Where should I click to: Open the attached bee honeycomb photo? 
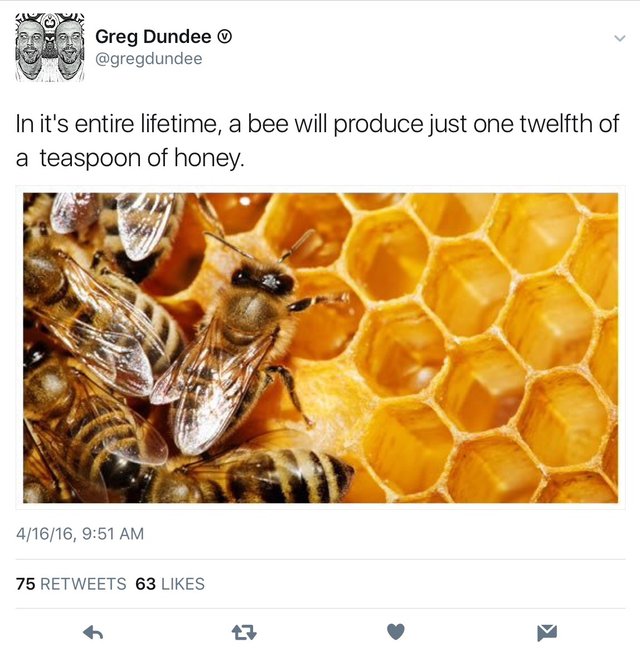(x=320, y=348)
